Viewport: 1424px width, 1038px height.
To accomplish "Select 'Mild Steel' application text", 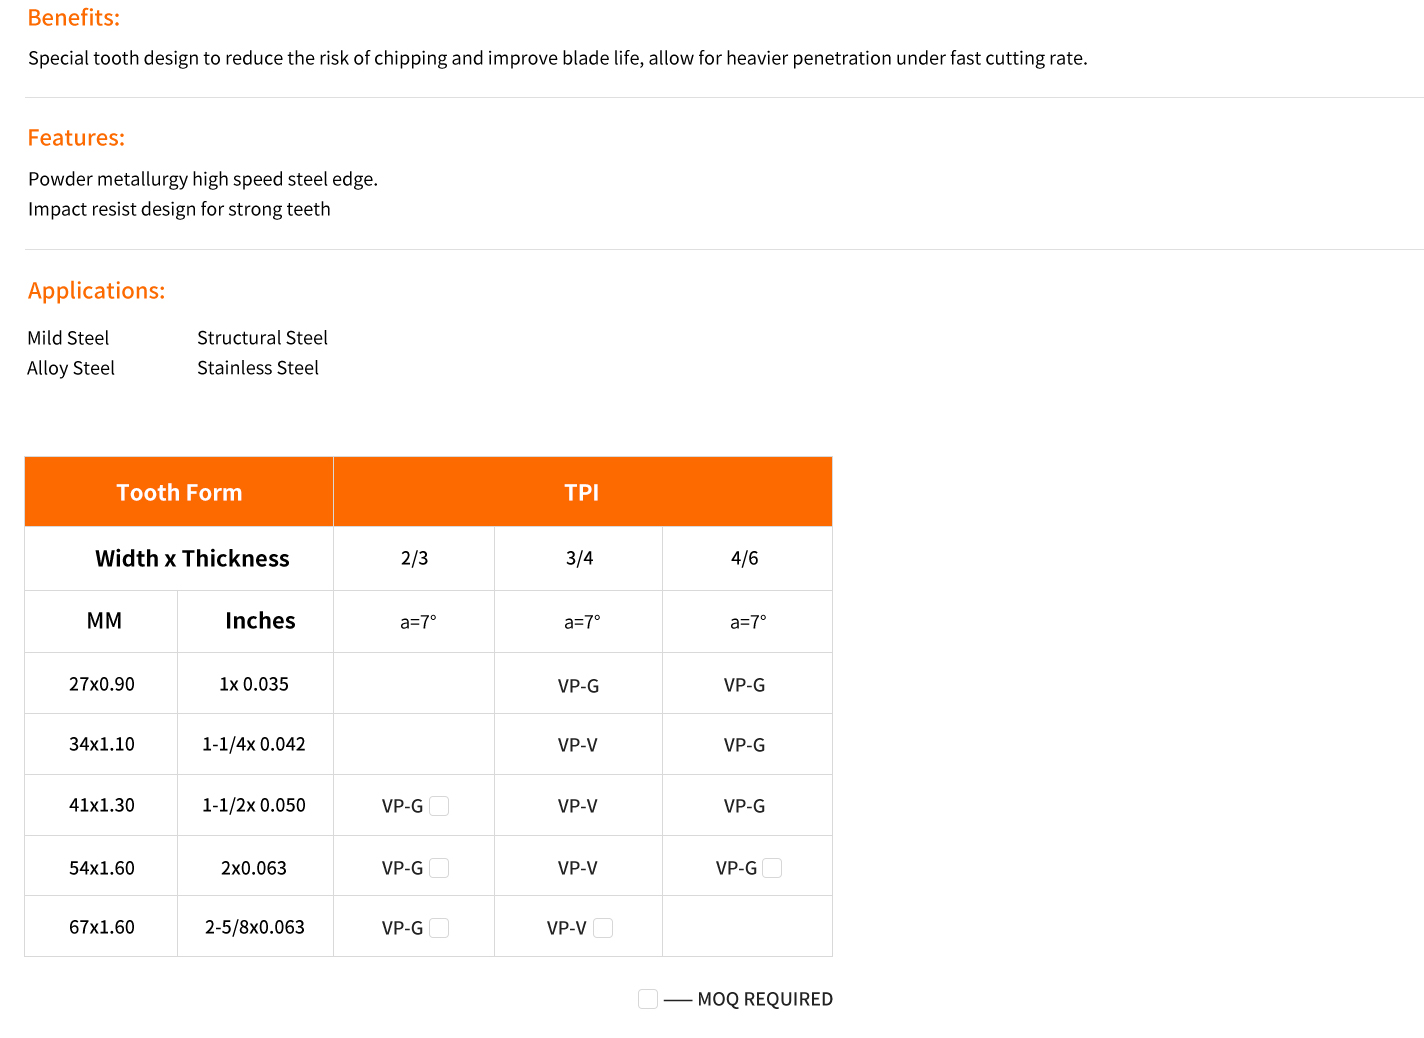I will coord(68,338).
